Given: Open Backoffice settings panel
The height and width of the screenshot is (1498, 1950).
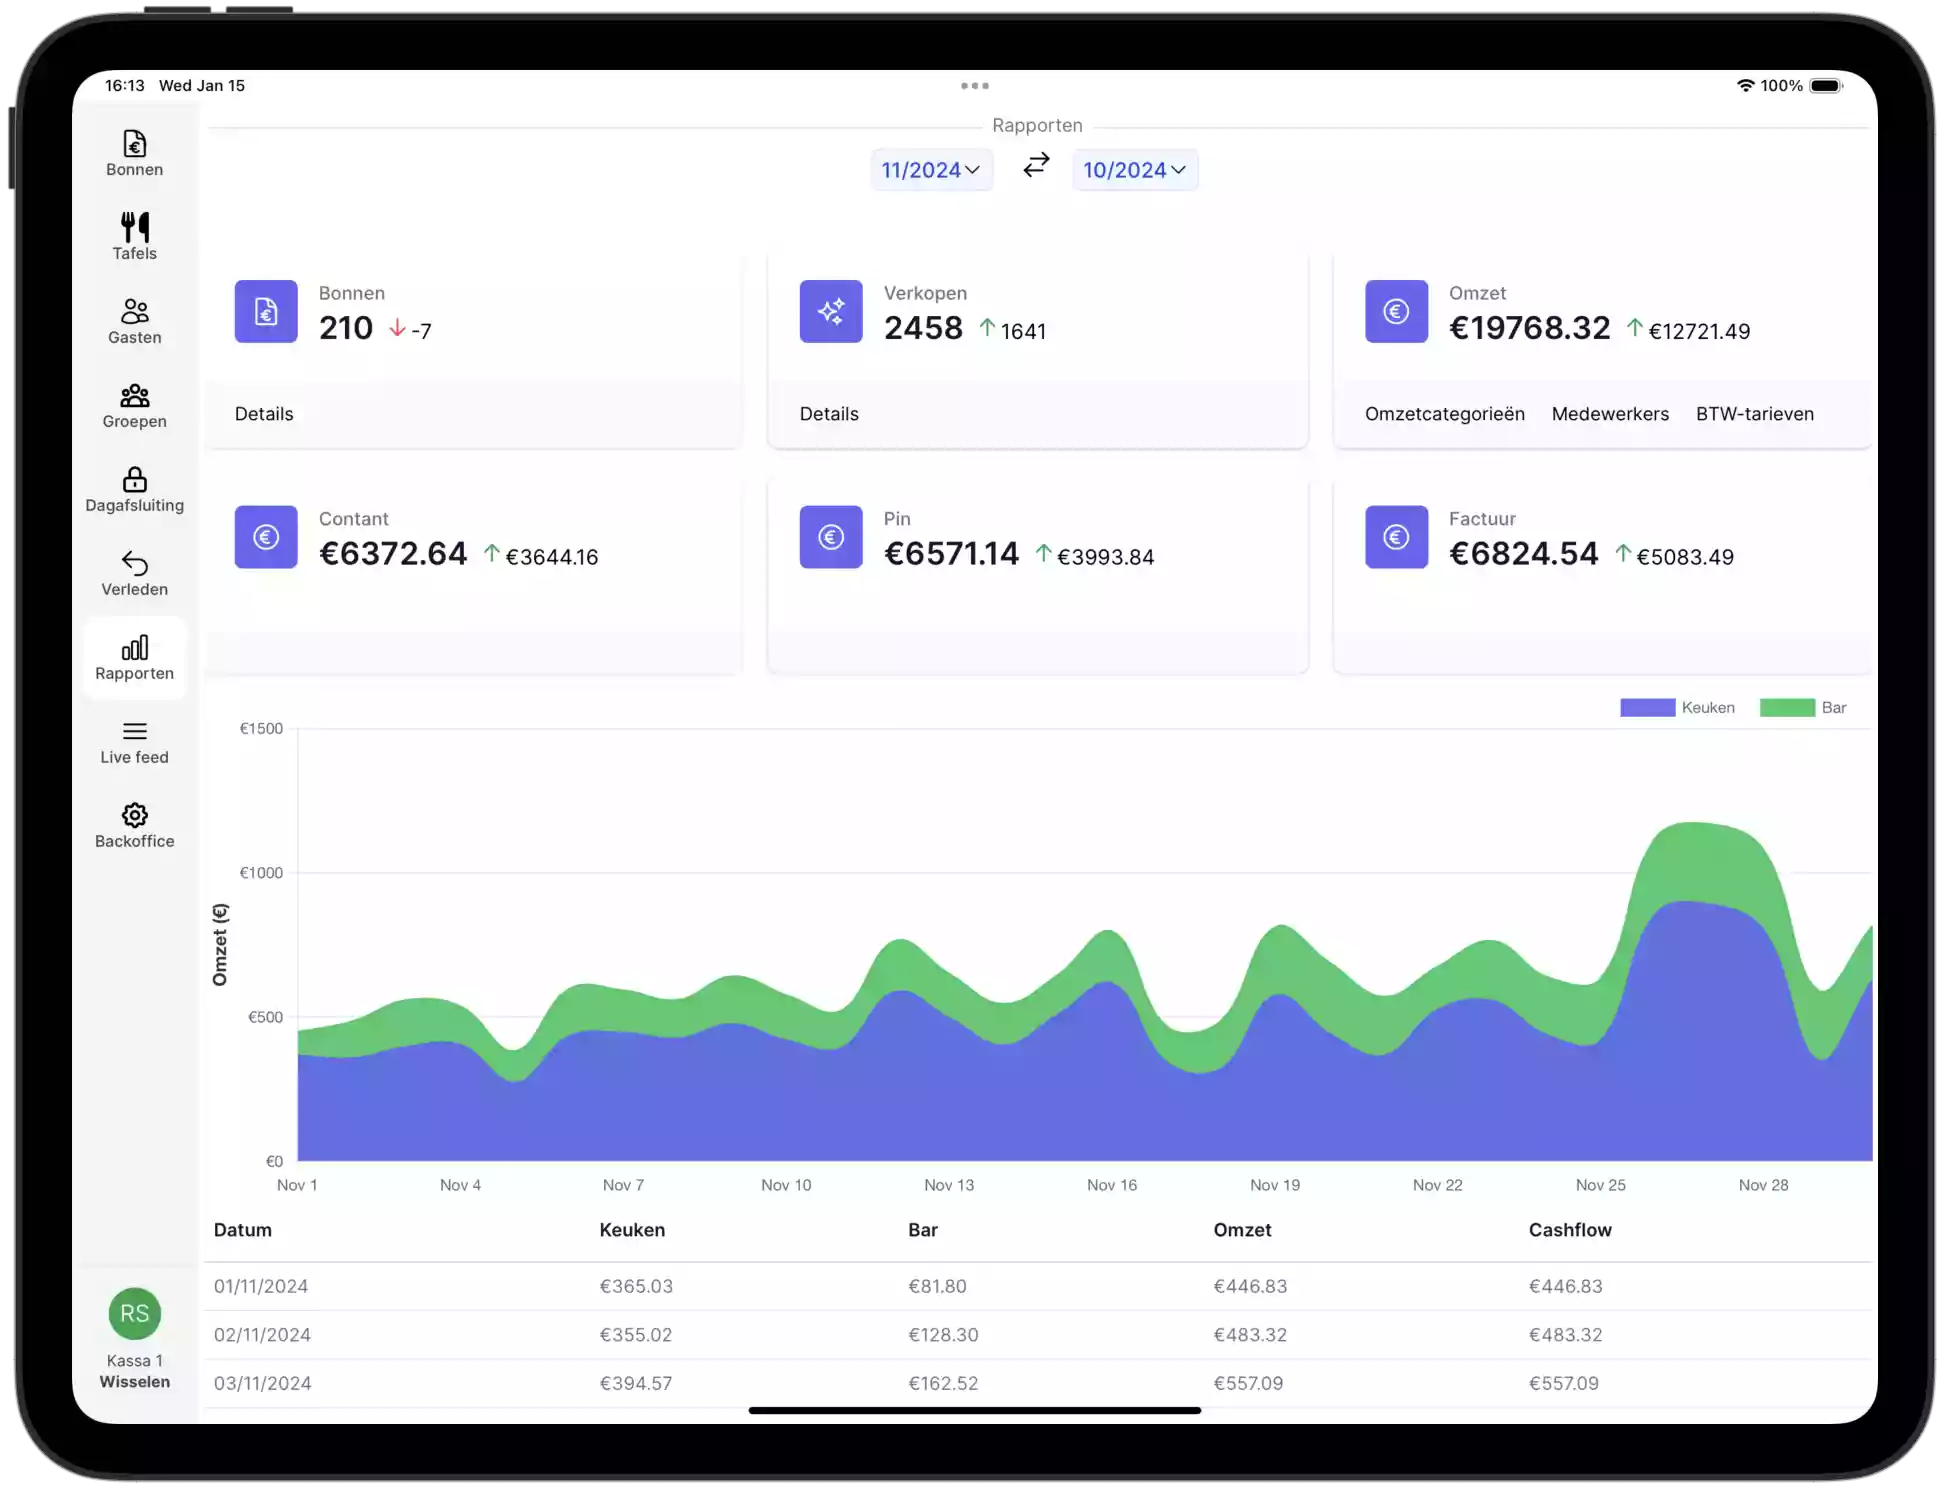Looking at the screenshot, I should [134, 823].
